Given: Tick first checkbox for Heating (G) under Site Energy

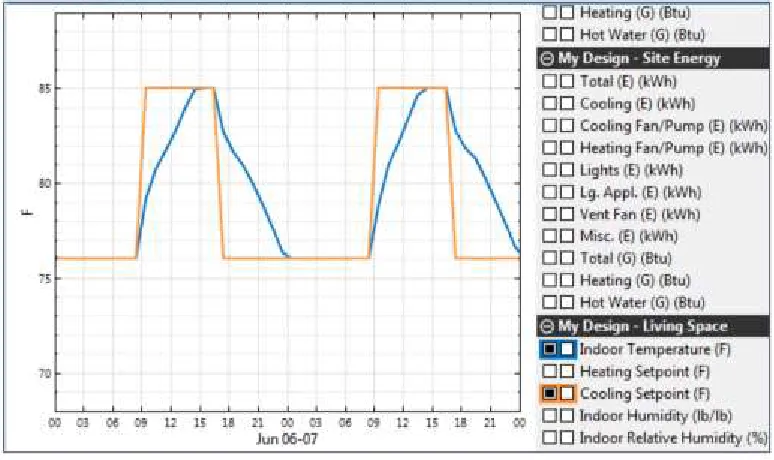Looking at the screenshot, I should pyautogui.click(x=549, y=280).
